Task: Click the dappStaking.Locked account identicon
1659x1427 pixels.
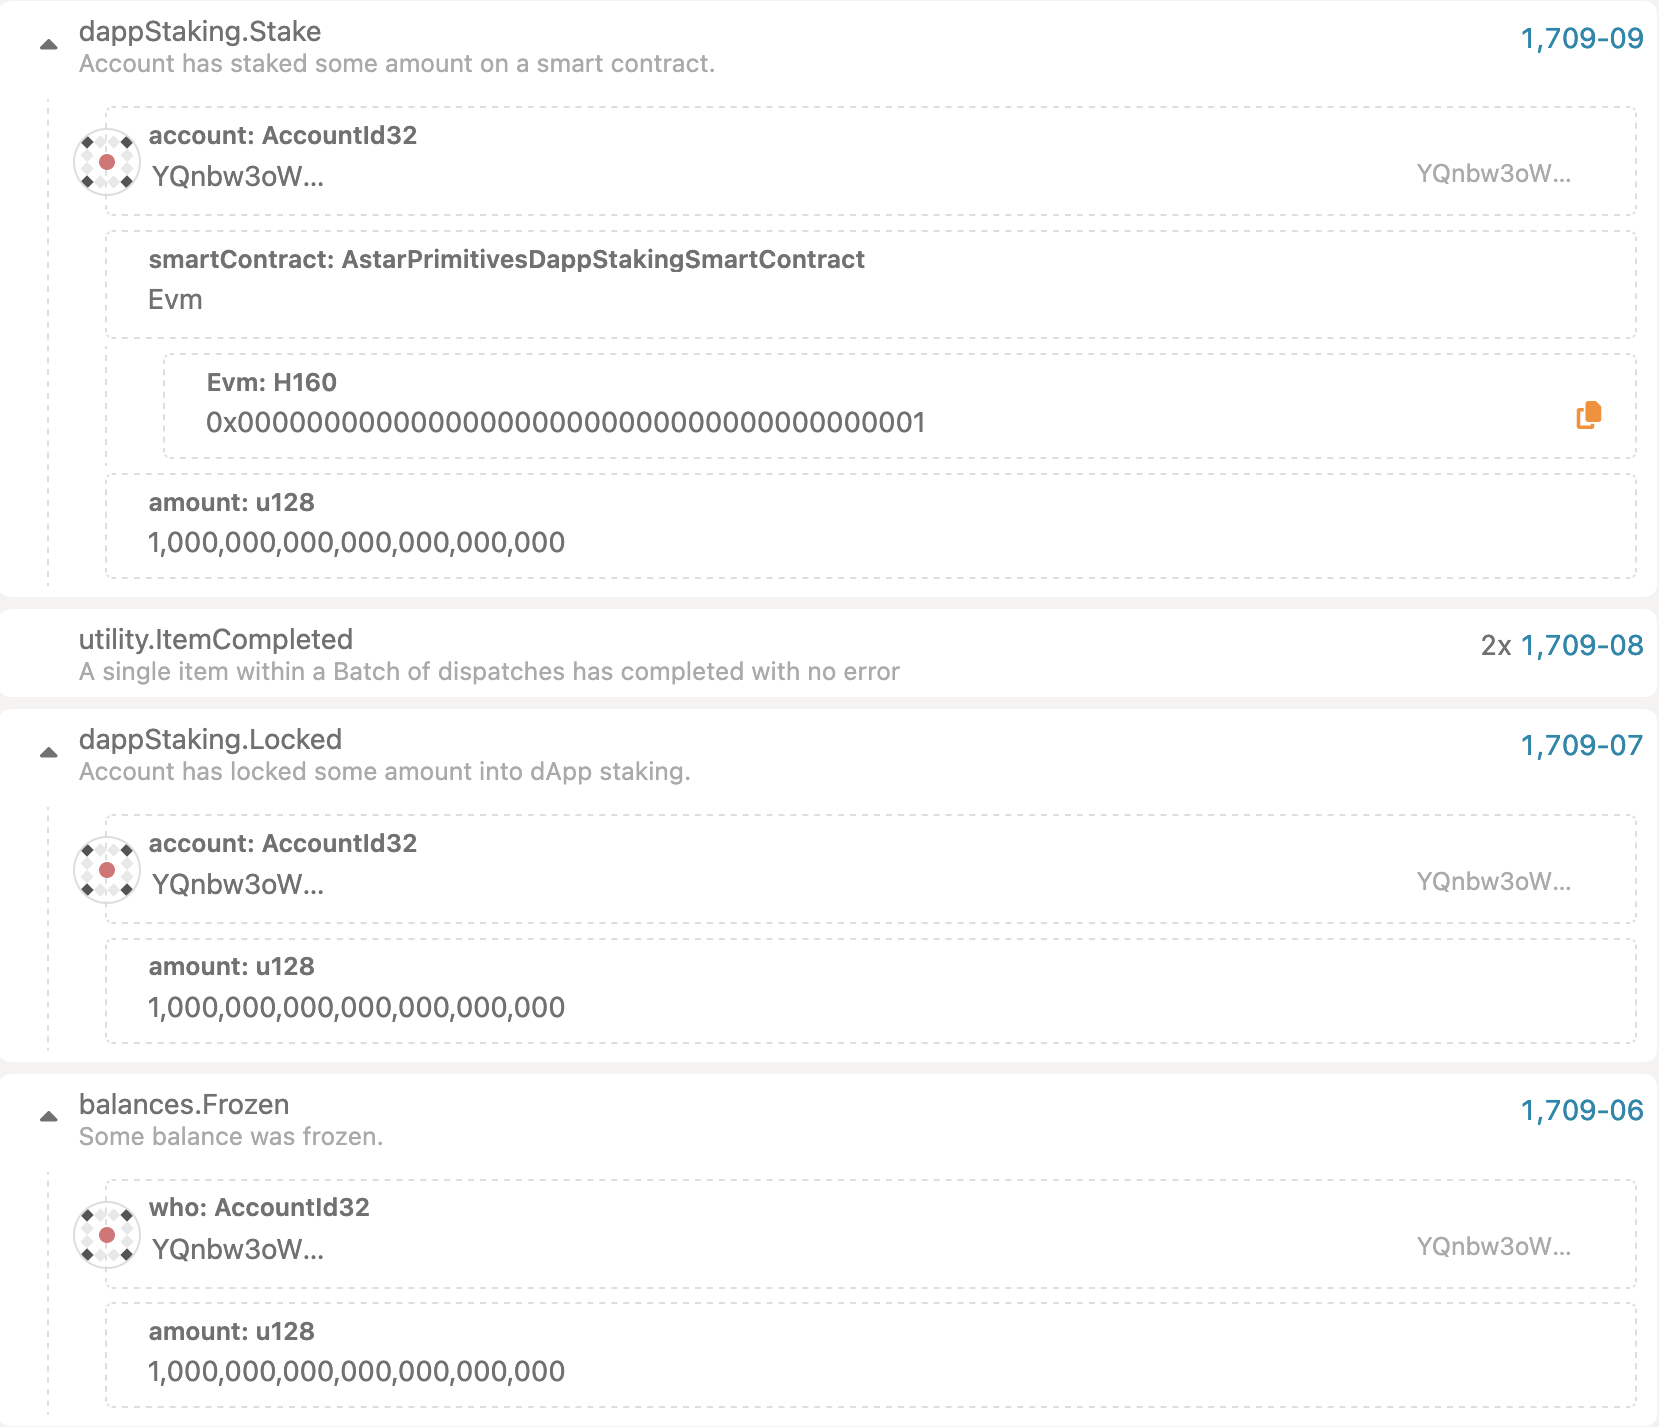Action: pyautogui.click(x=107, y=870)
